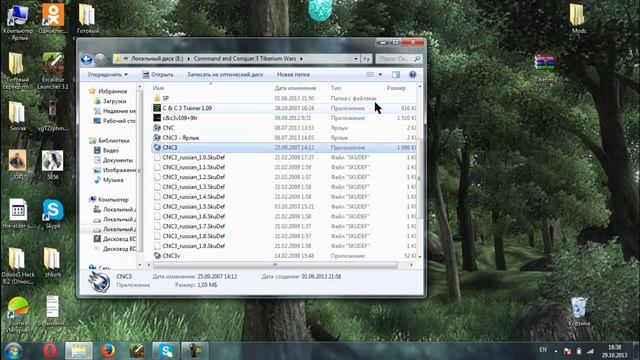Click the Explorer forward arrow button
This screenshot has width=640, height=360.
(x=100, y=59)
